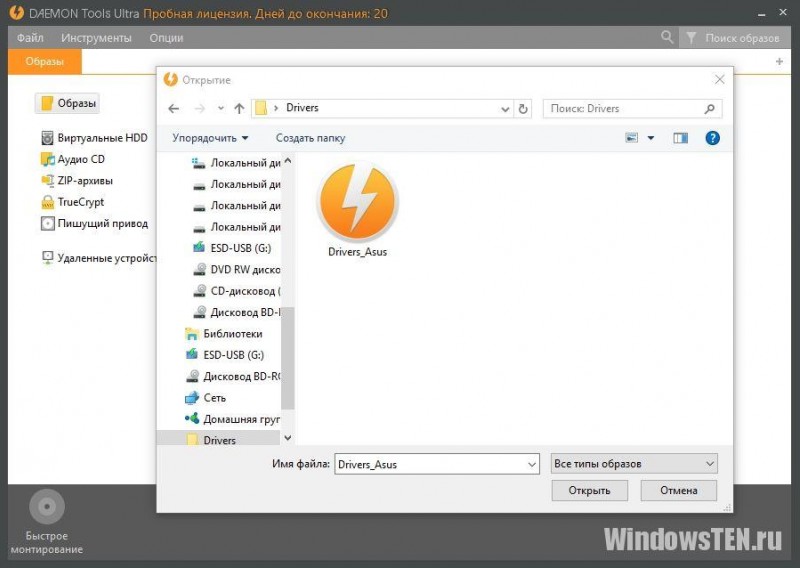Select Дисковод BD-ROM under CD-дисковод

point(236,312)
